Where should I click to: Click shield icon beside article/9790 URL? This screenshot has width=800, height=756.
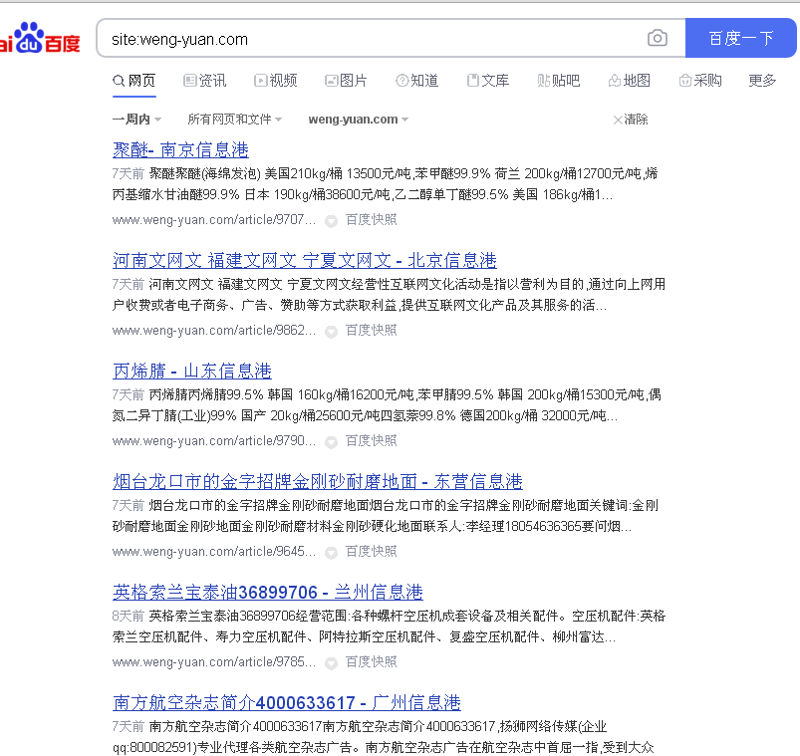(332, 442)
